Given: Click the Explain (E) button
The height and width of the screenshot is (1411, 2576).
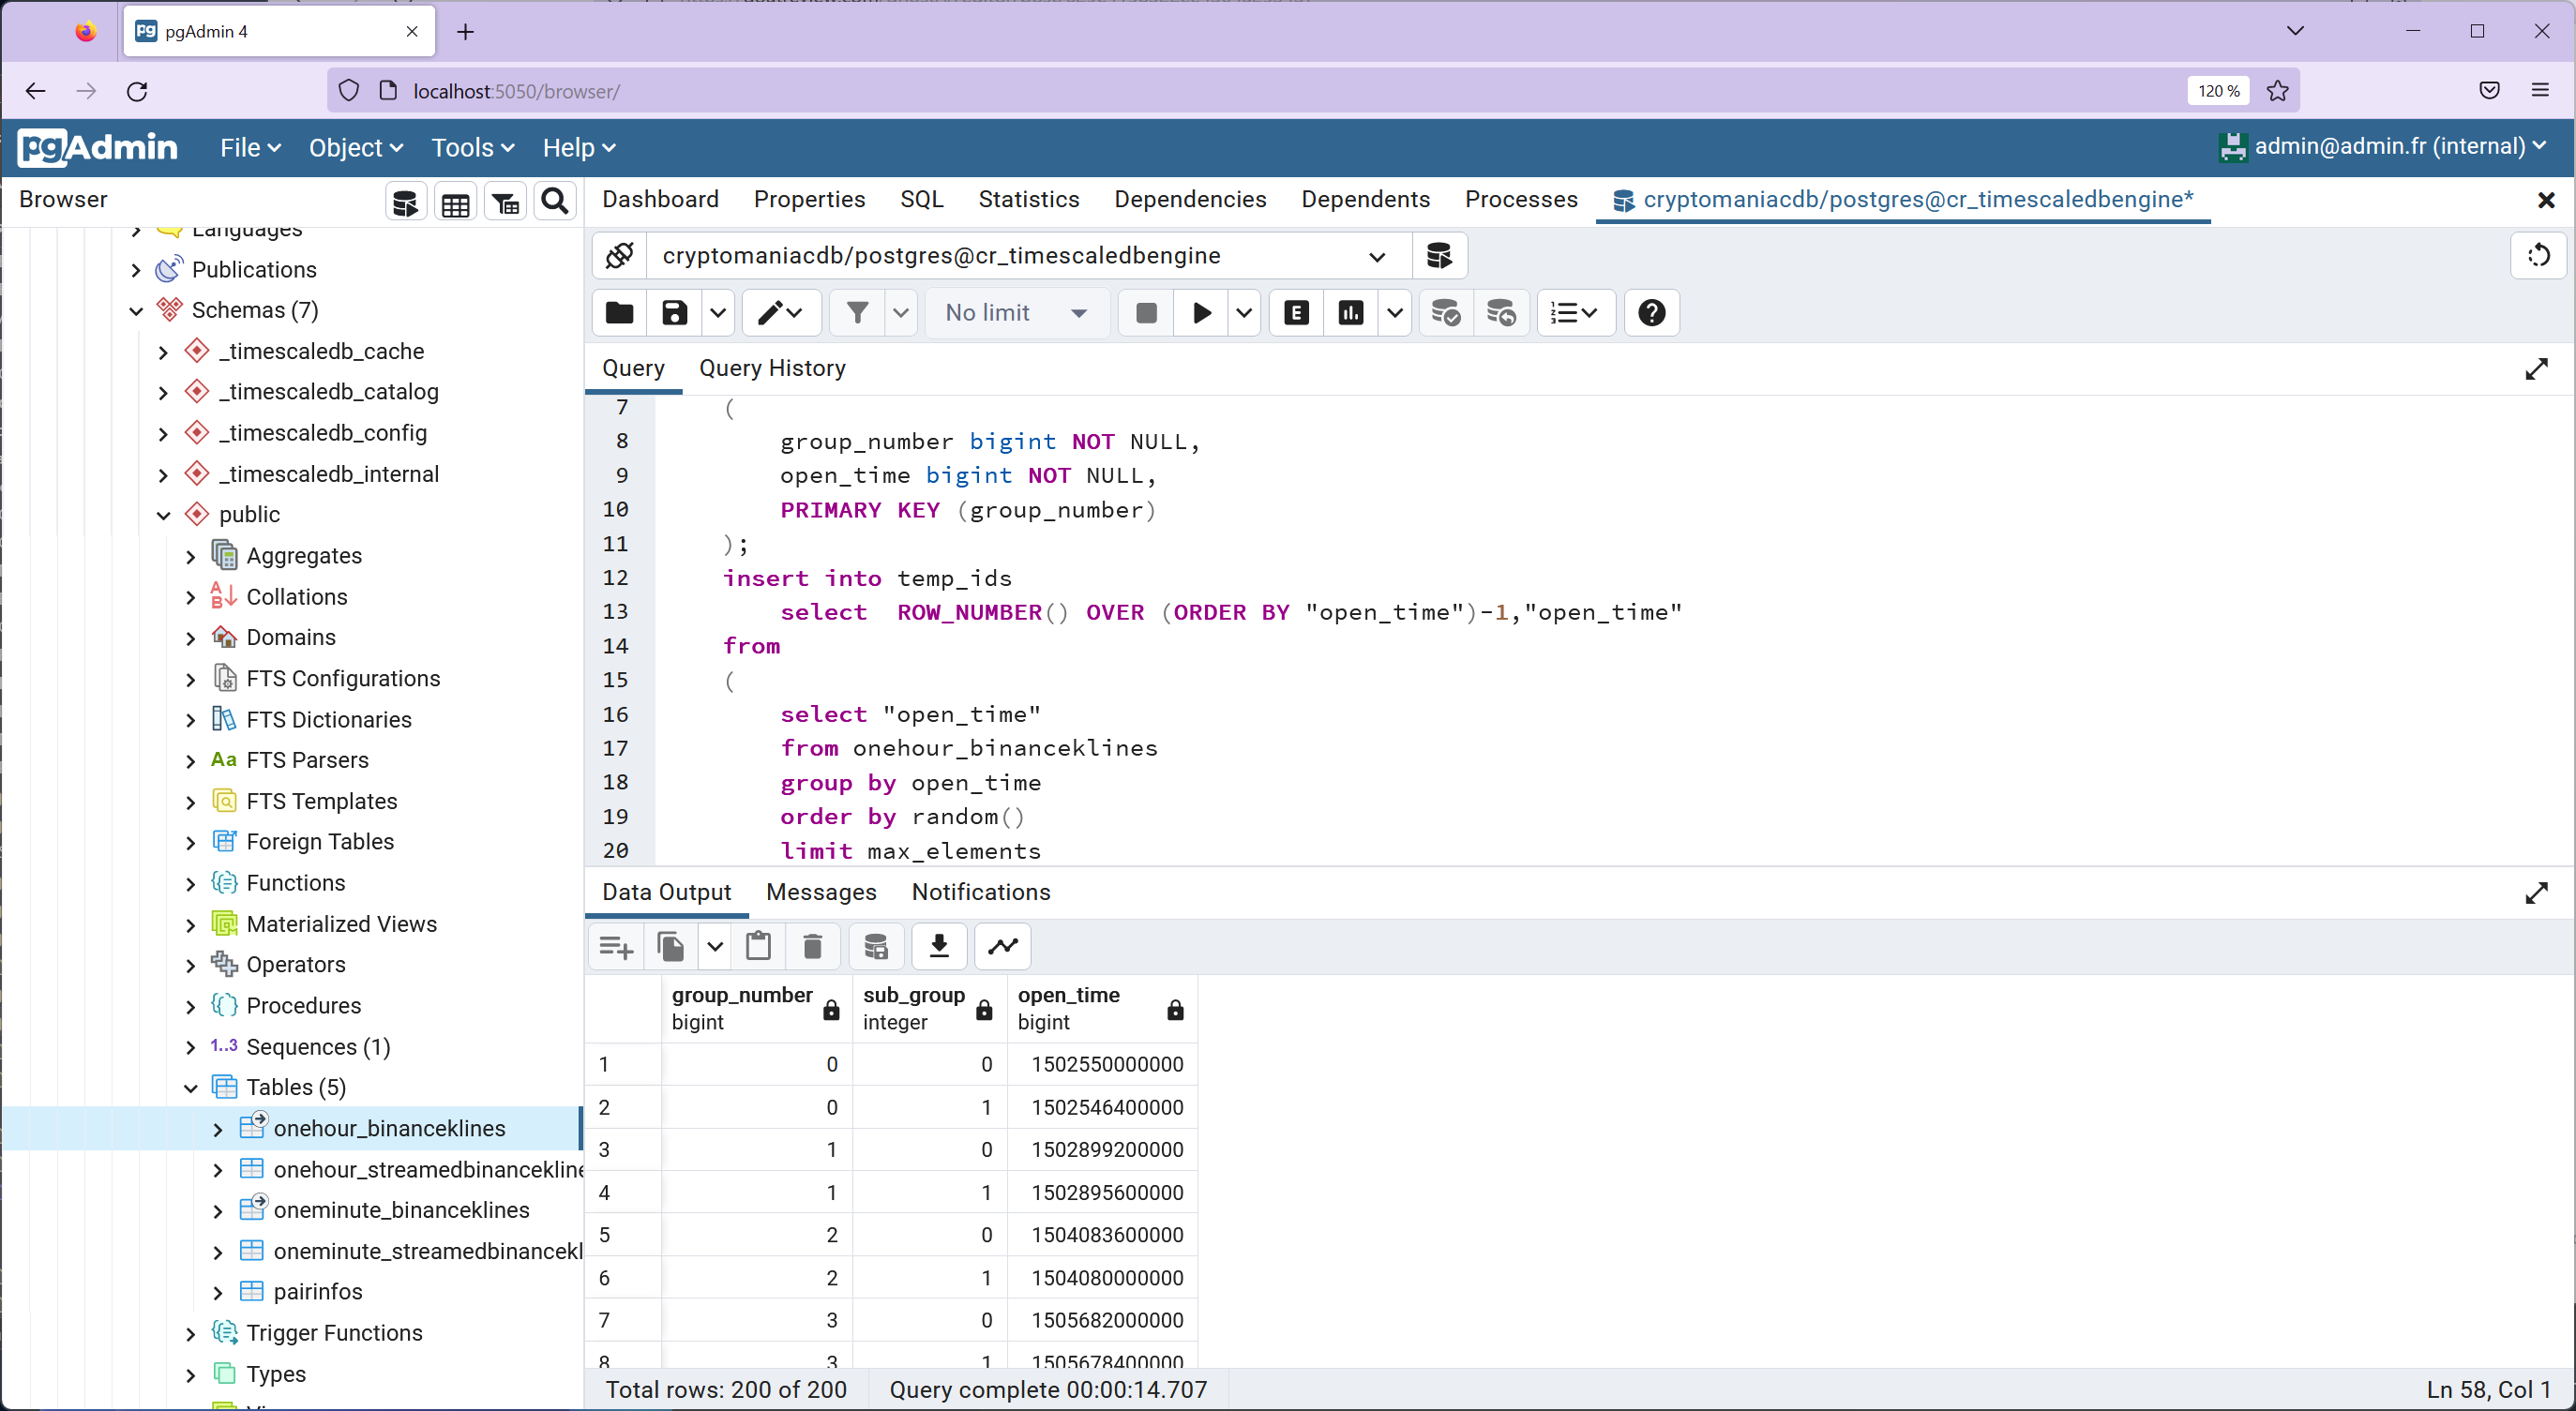Looking at the screenshot, I should click(x=1296, y=313).
